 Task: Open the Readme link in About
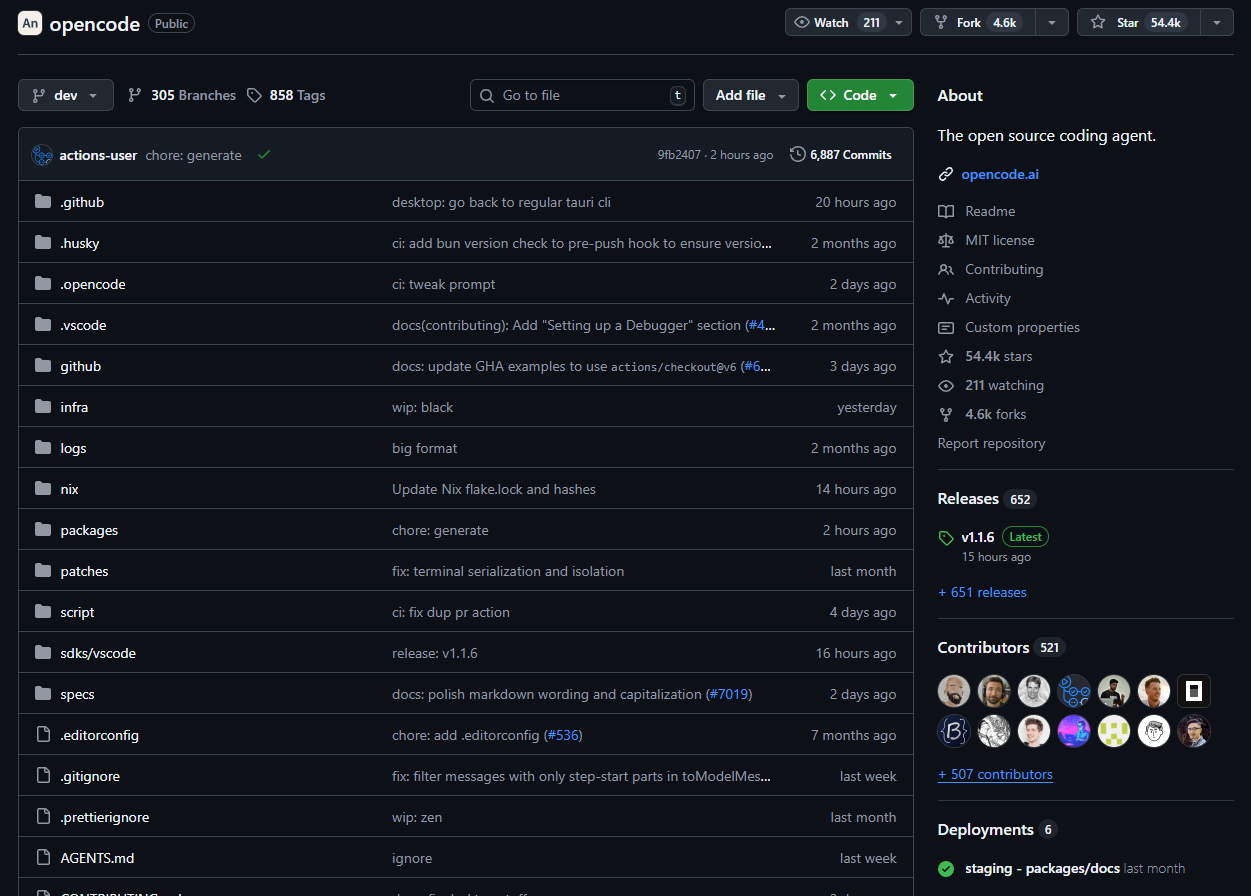coord(989,212)
